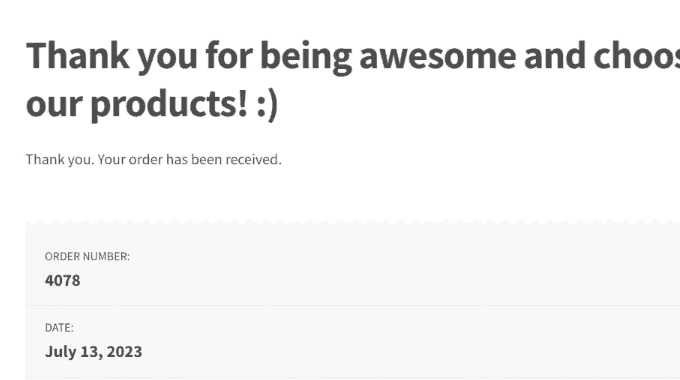680x380 pixels.
Task: Click the divider between order number and date
Action: click(353, 305)
